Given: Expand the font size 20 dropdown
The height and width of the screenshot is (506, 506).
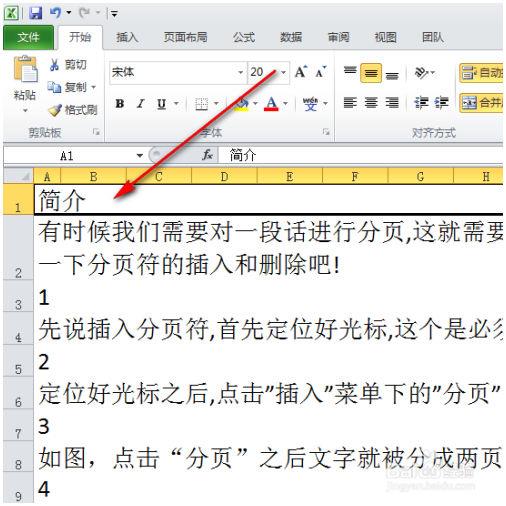Looking at the screenshot, I should 283,72.
